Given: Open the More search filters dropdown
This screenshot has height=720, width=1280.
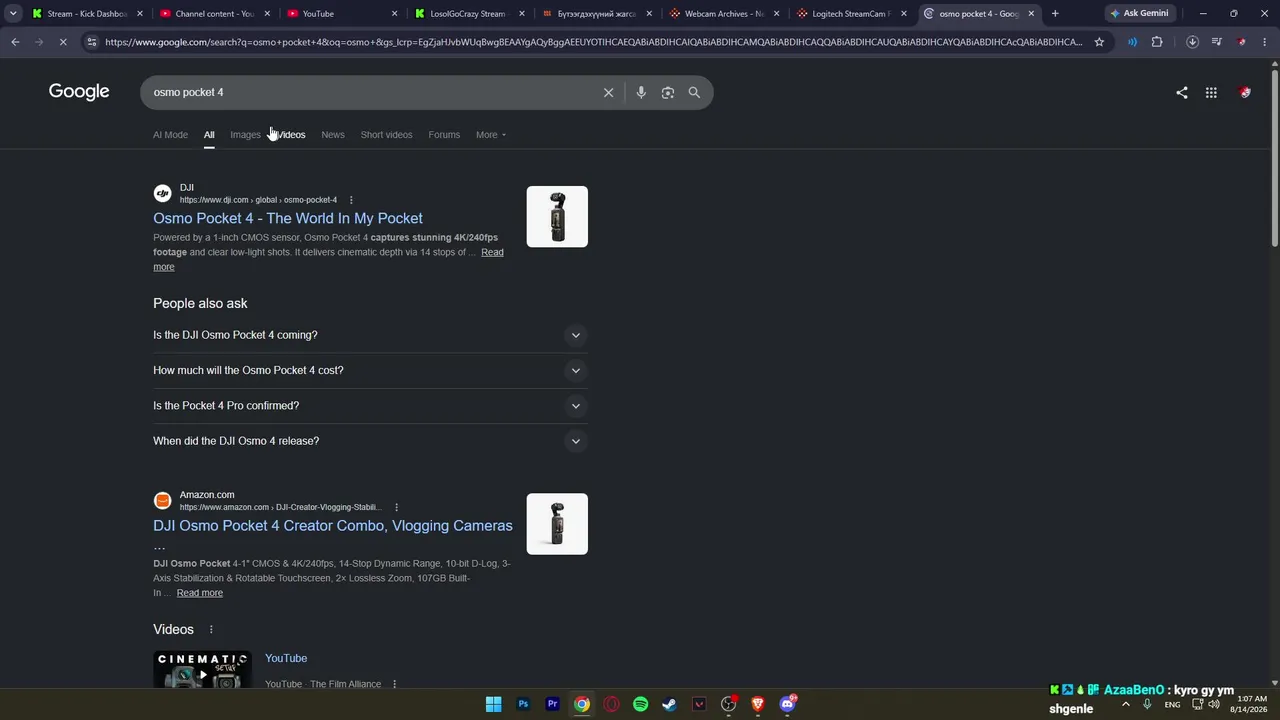Looking at the screenshot, I should [491, 135].
